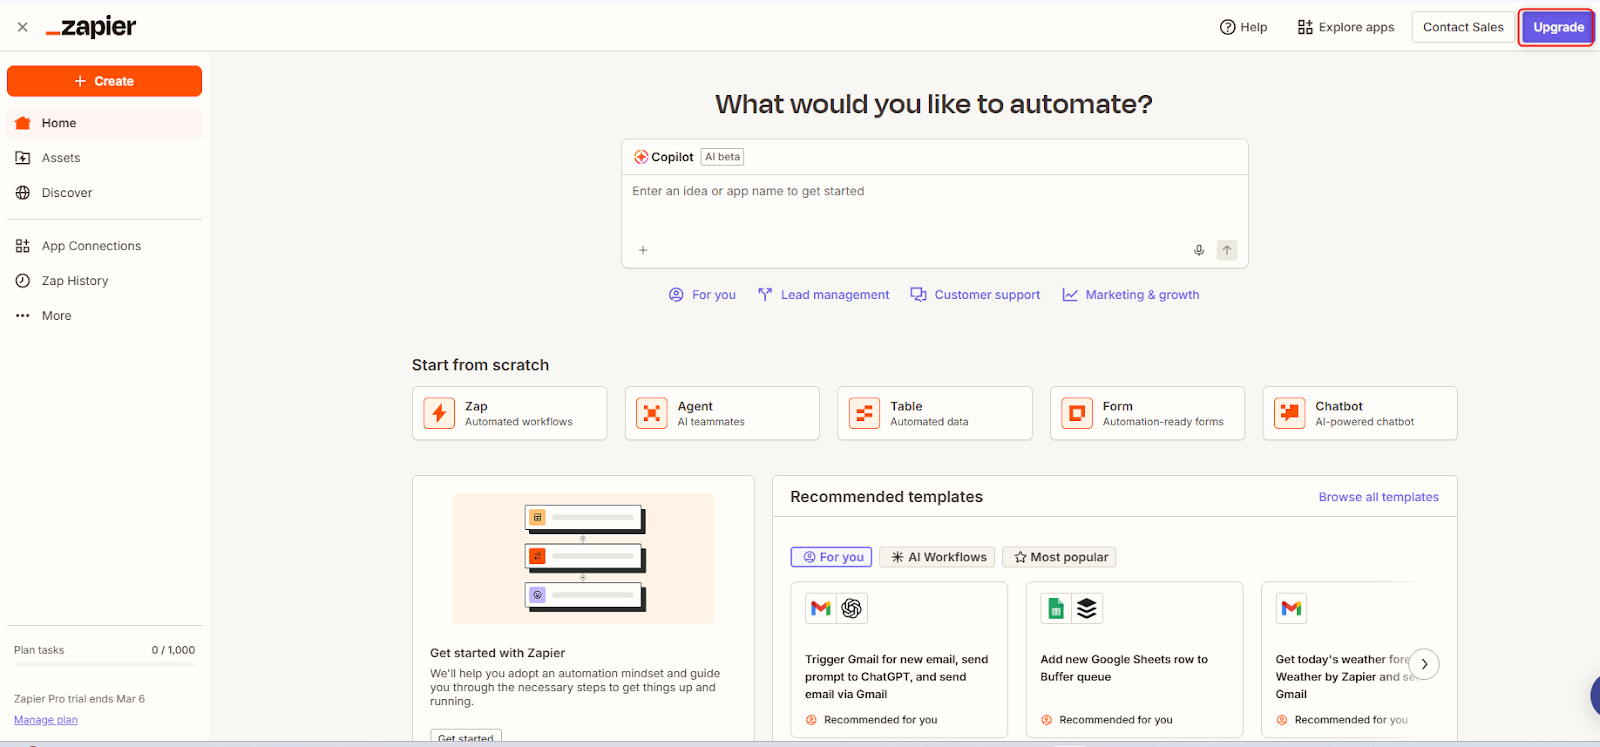The width and height of the screenshot is (1600, 747).
Task: Open Home in the sidebar
Action: [104, 123]
